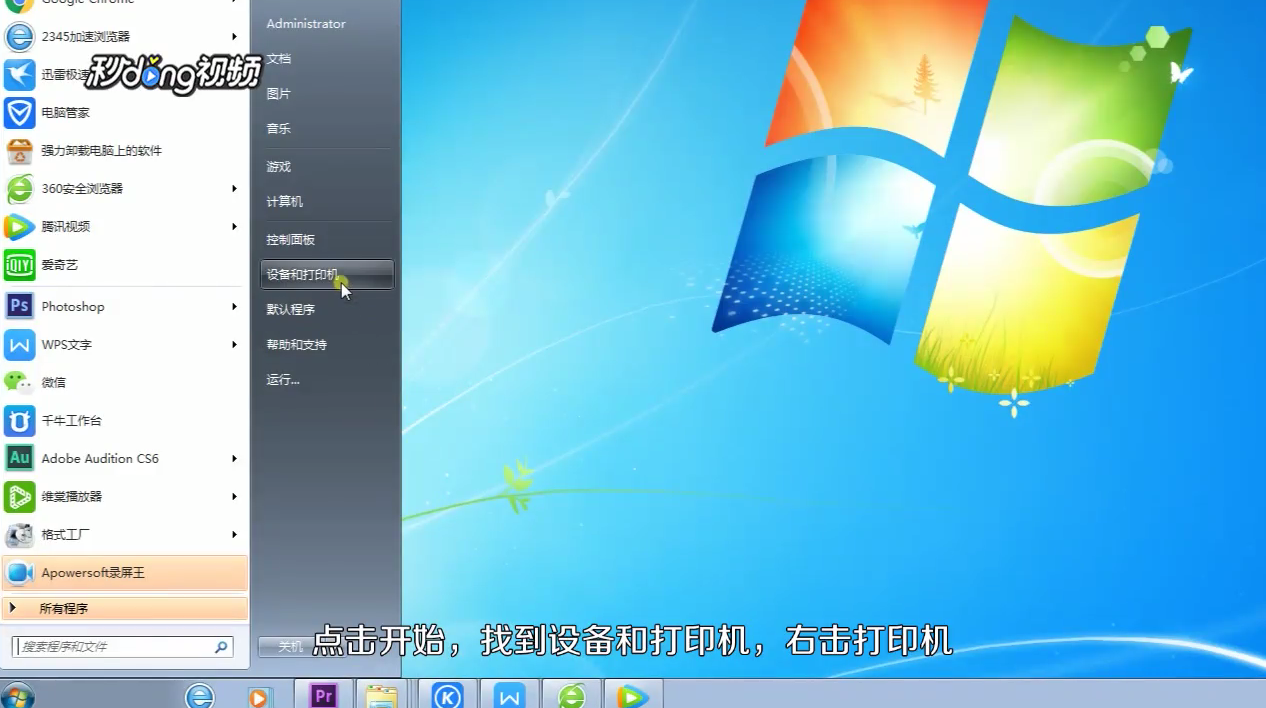Image resolution: width=1266 pixels, height=708 pixels.
Task: Open the blue K music taskbar icon
Action: click(x=447, y=694)
